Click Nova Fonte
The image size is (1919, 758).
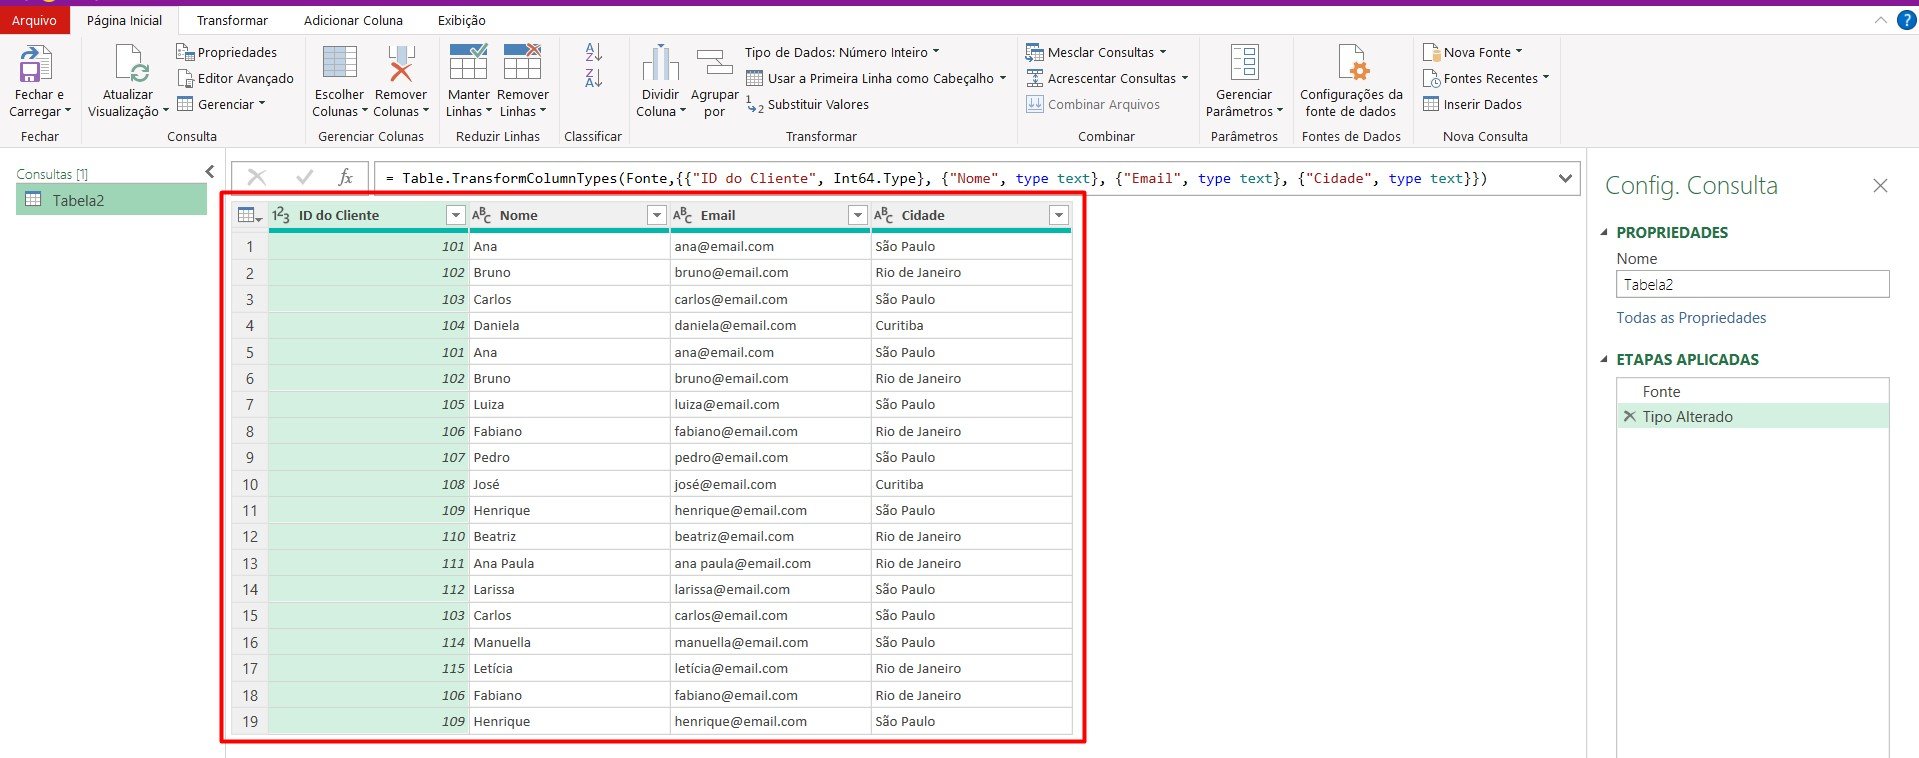(x=1473, y=52)
